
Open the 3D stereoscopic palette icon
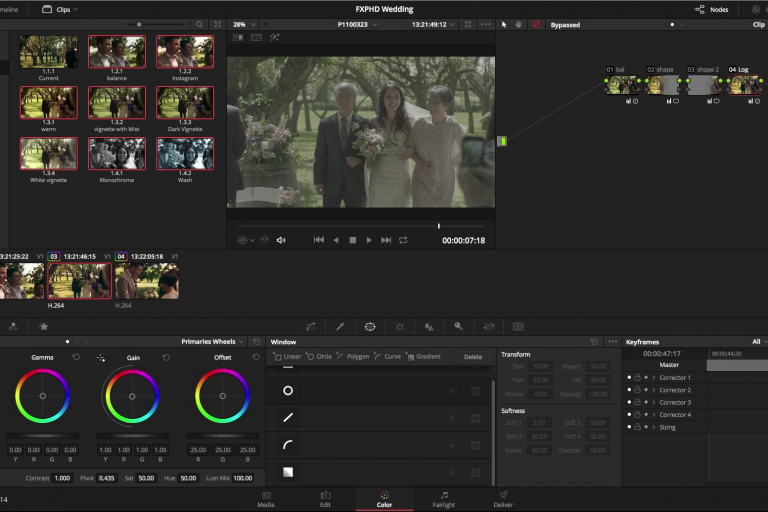[x=518, y=327]
